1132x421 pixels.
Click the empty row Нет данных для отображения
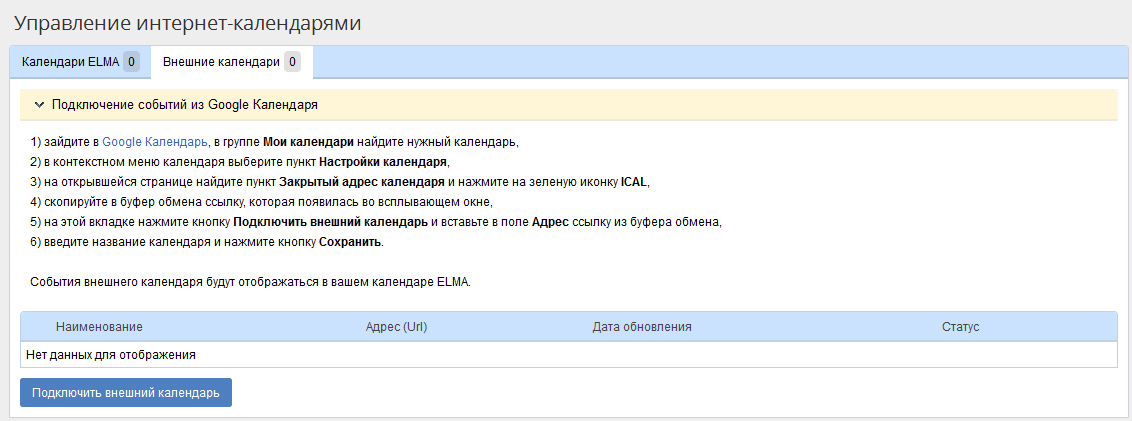(111, 354)
